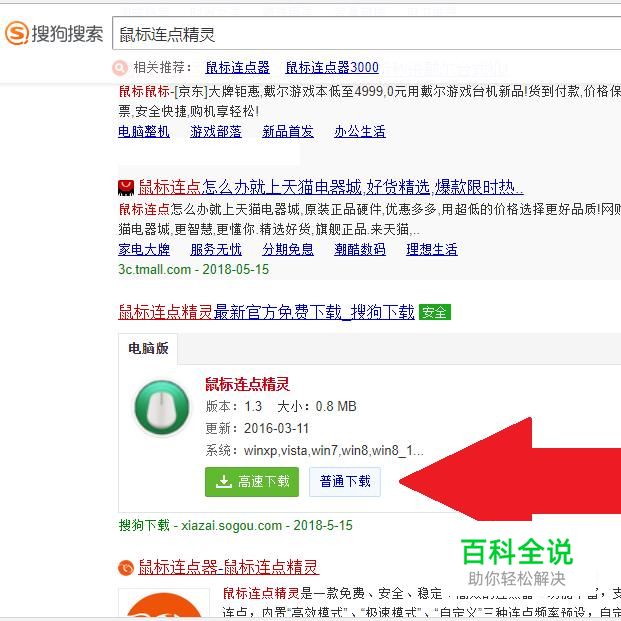This screenshot has height=621, width=621.
Task: Click the Tmall cat icon
Action: tap(126, 187)
